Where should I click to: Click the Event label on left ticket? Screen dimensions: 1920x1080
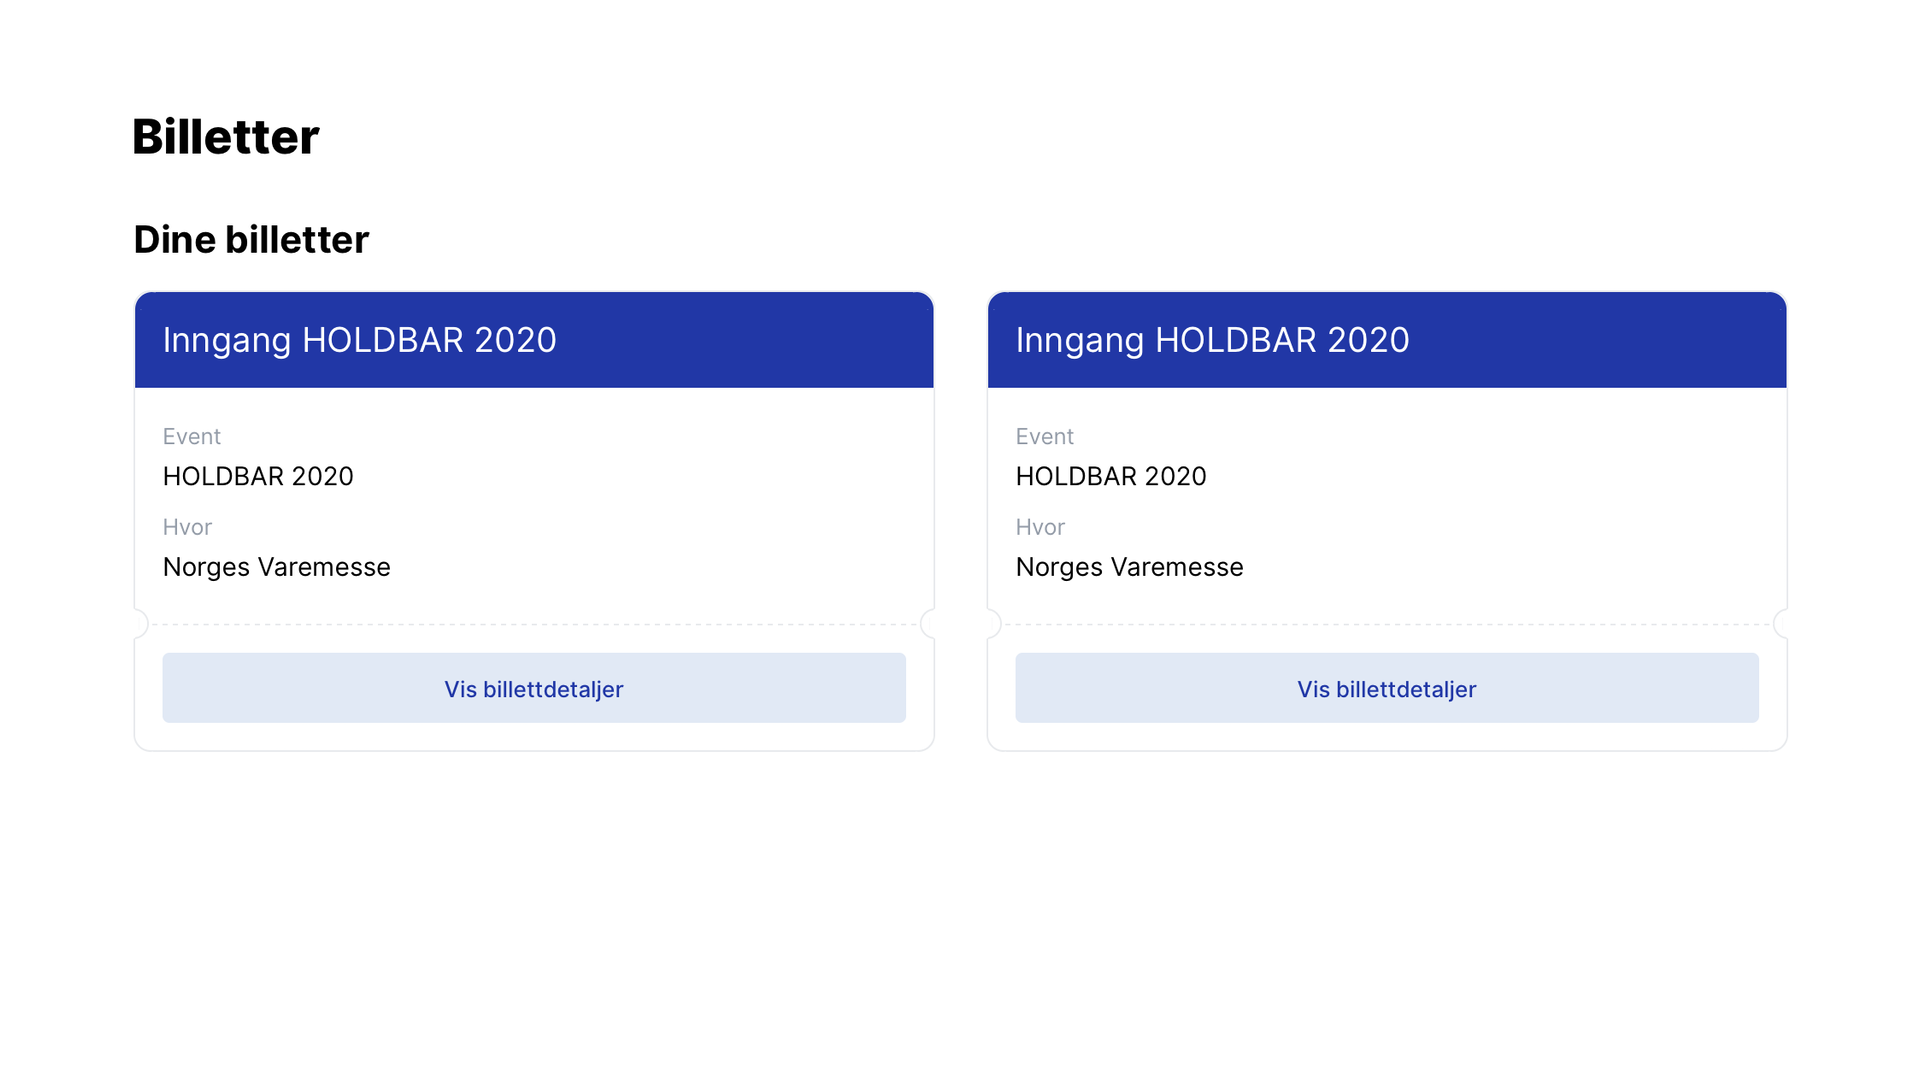click(x=192, y=437)
